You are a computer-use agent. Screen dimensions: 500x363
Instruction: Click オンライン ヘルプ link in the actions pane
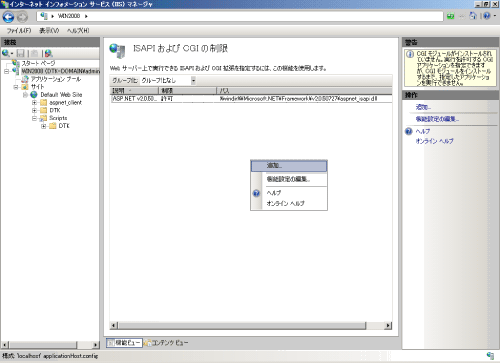click(x=434, y=141)
